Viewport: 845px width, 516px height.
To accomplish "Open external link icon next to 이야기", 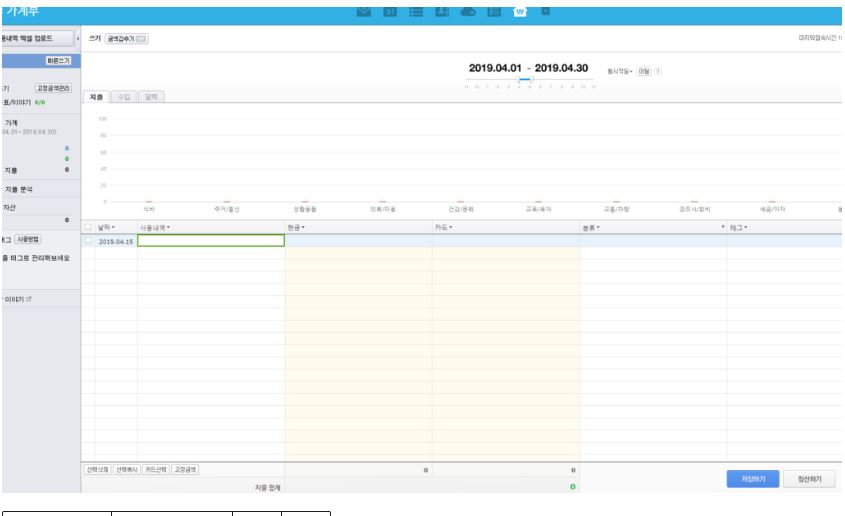I will tap(29, 299).
